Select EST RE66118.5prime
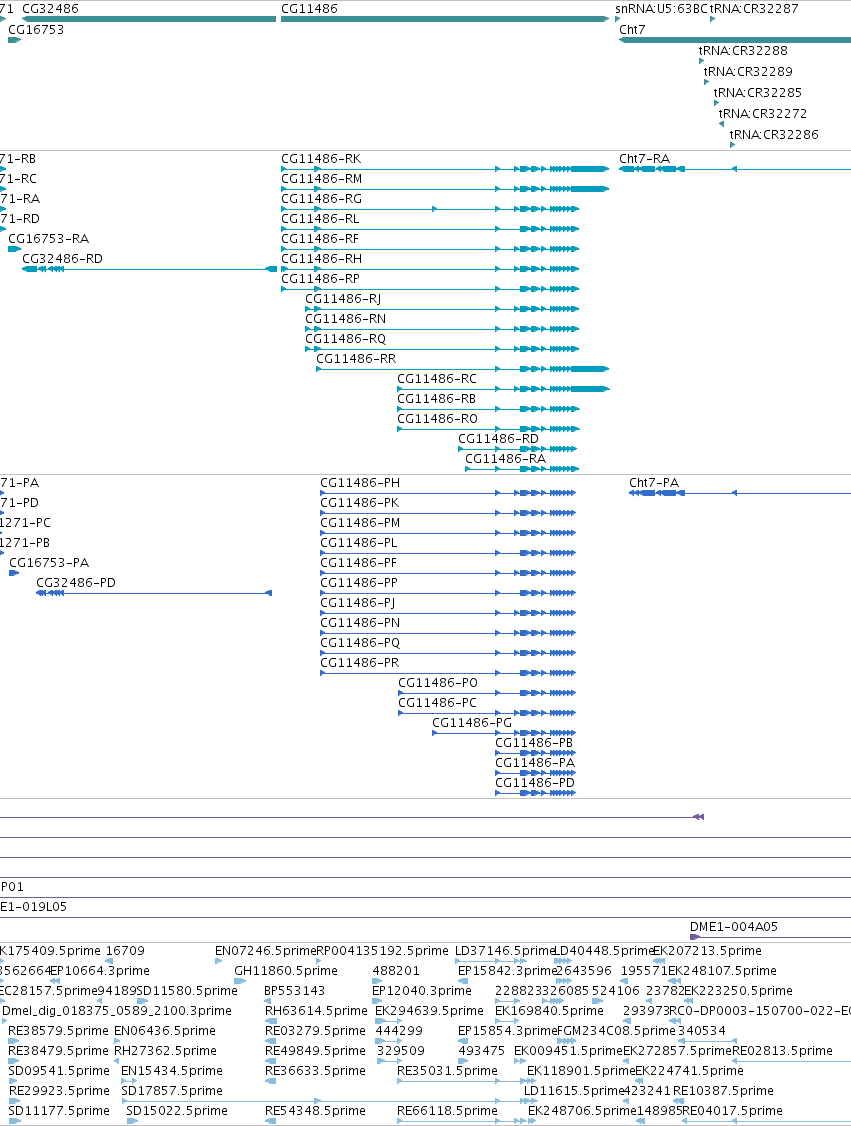851x1126 pixels. coord(447,1110)
